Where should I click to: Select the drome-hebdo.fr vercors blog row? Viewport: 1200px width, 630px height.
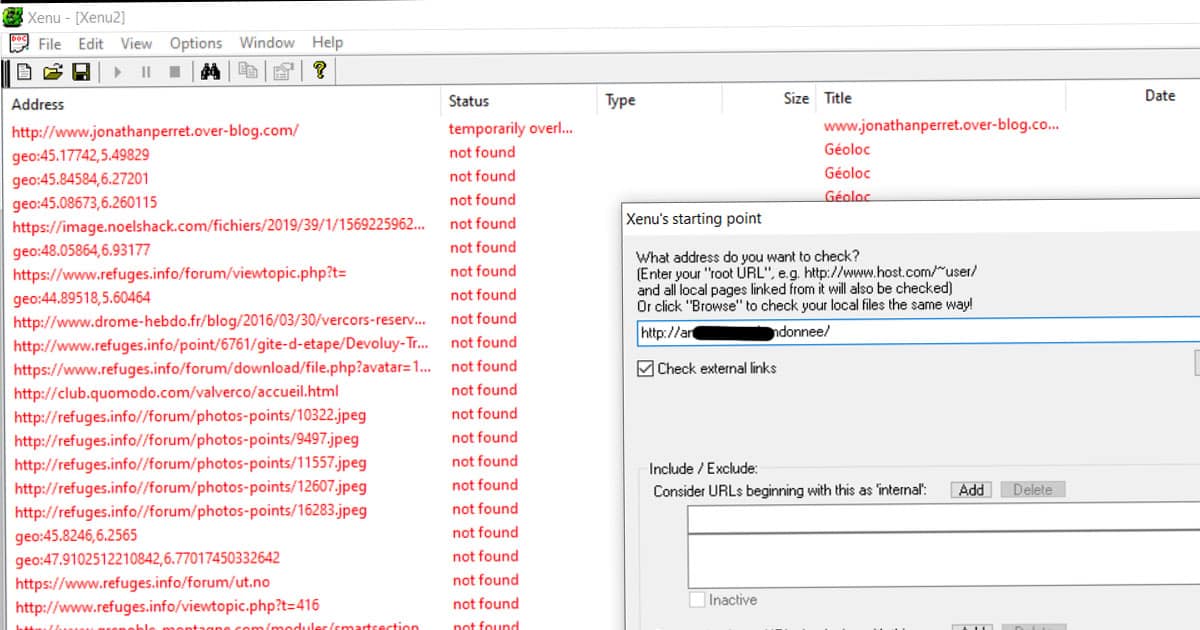(220, 321)
